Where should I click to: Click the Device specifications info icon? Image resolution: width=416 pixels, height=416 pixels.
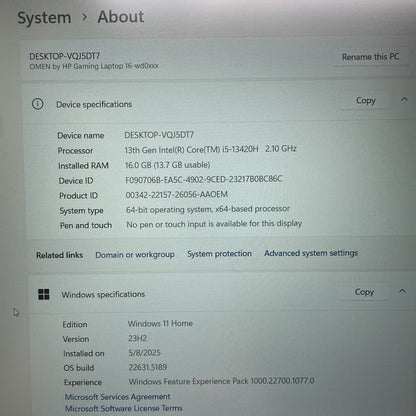tap(37, 104)
